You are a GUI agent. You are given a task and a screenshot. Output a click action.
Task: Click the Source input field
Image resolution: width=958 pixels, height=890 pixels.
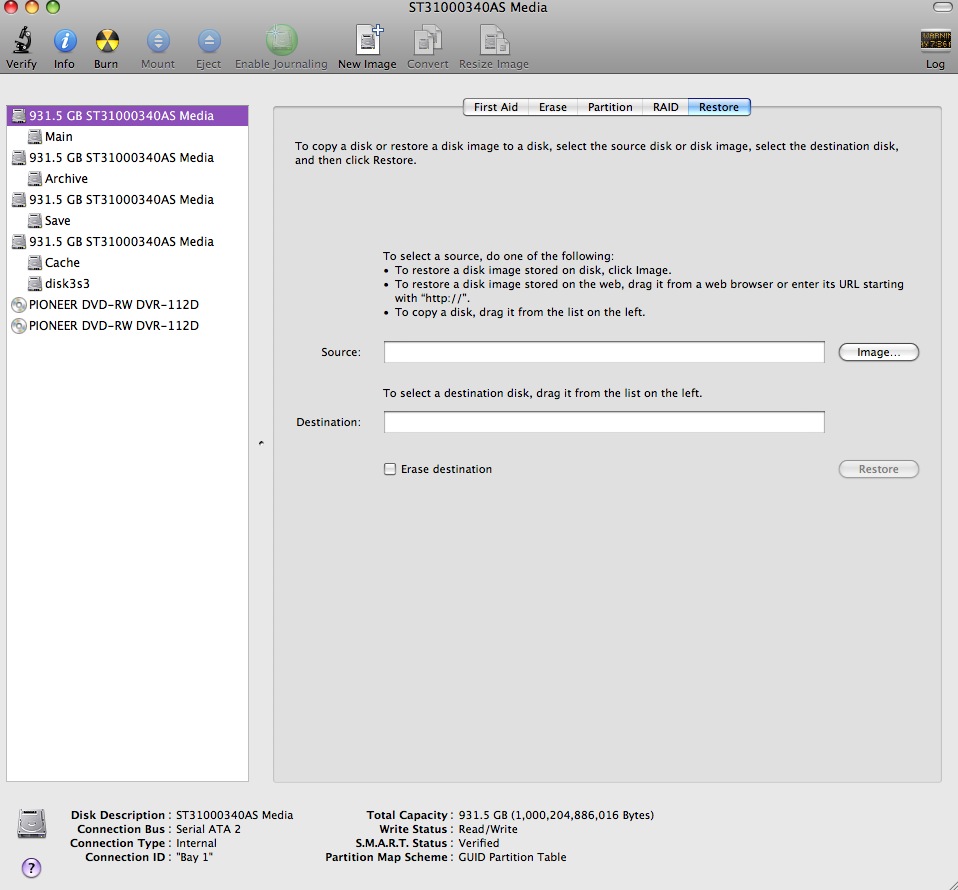[x=604, y=352]
